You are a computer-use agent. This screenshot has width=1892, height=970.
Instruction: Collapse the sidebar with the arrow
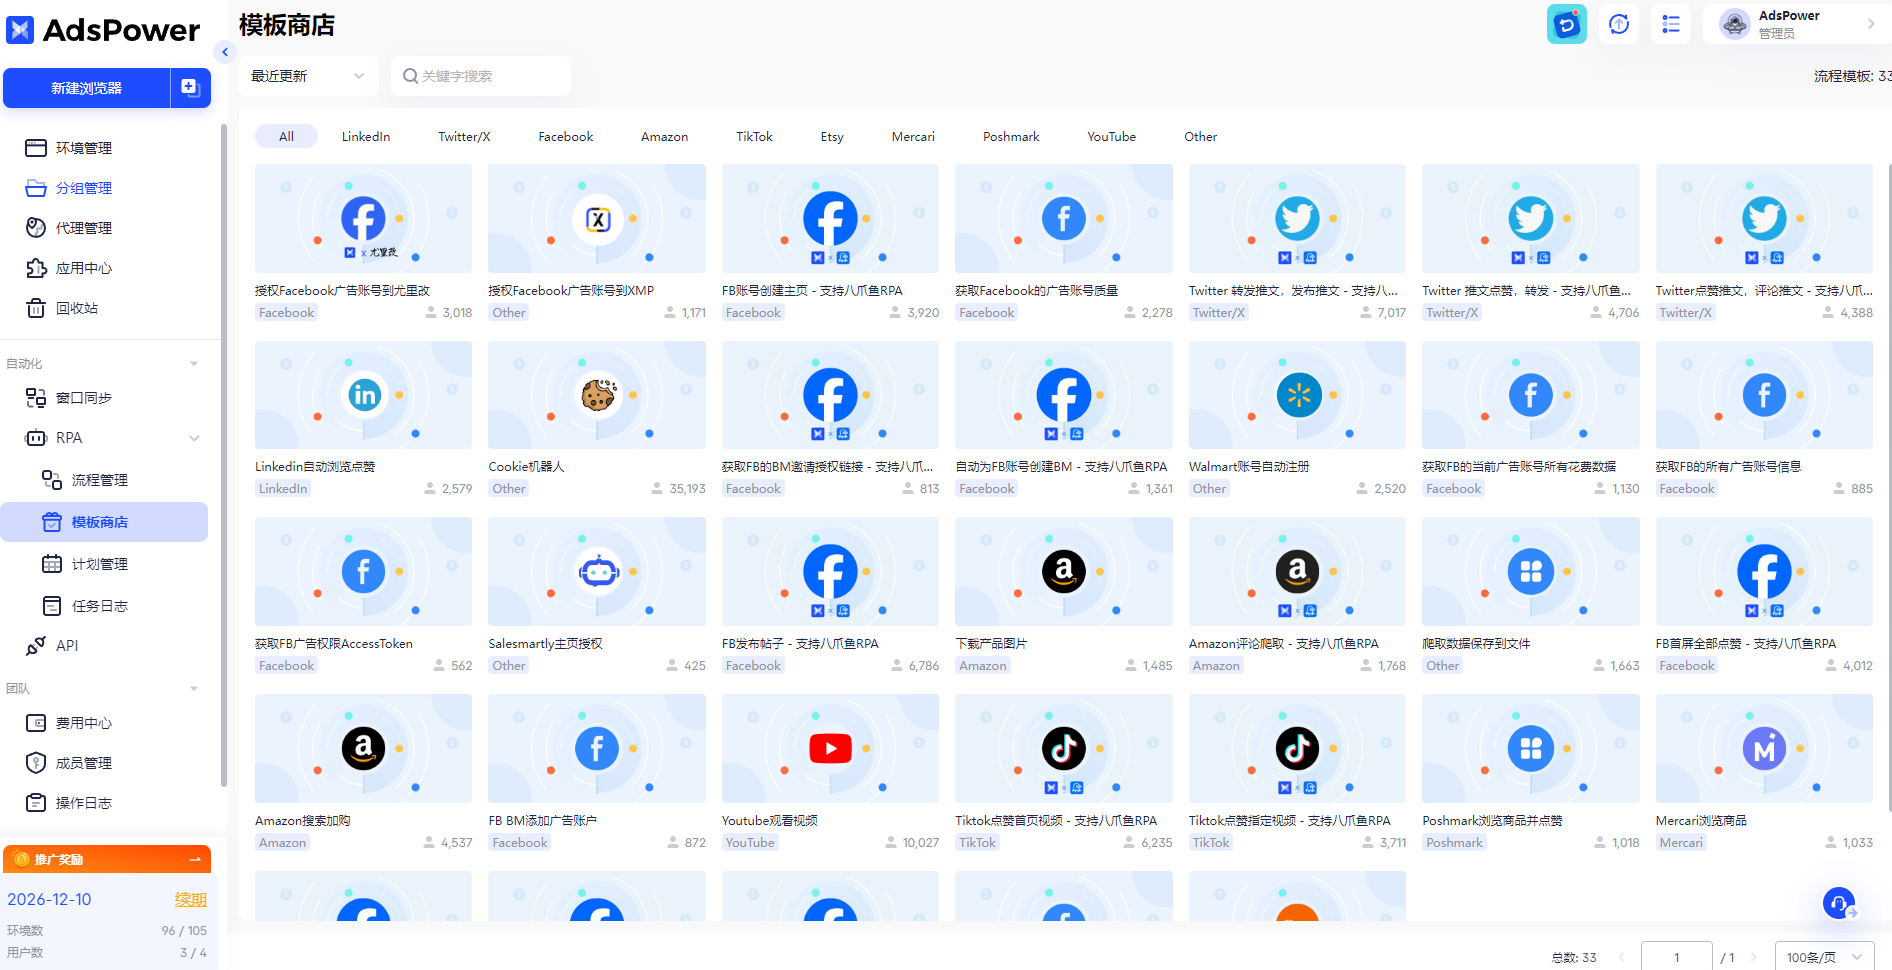click(225, 52)
